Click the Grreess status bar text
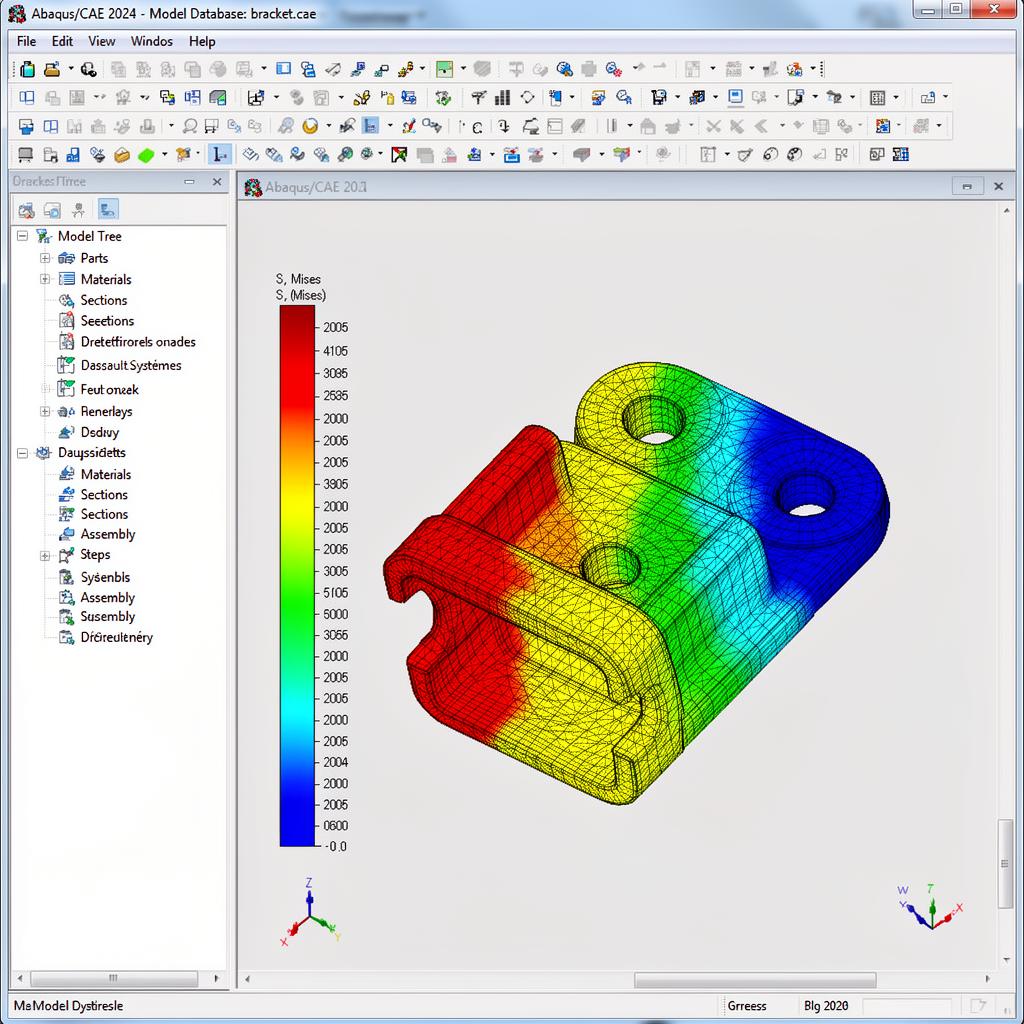1024x1024 pixels. tap(746, 1006)
